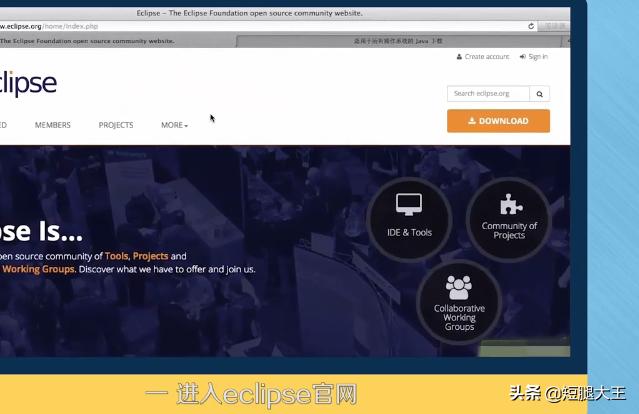Click the Projects link in hero text
This screenshot has height=414, width=639.
(150, 256)
